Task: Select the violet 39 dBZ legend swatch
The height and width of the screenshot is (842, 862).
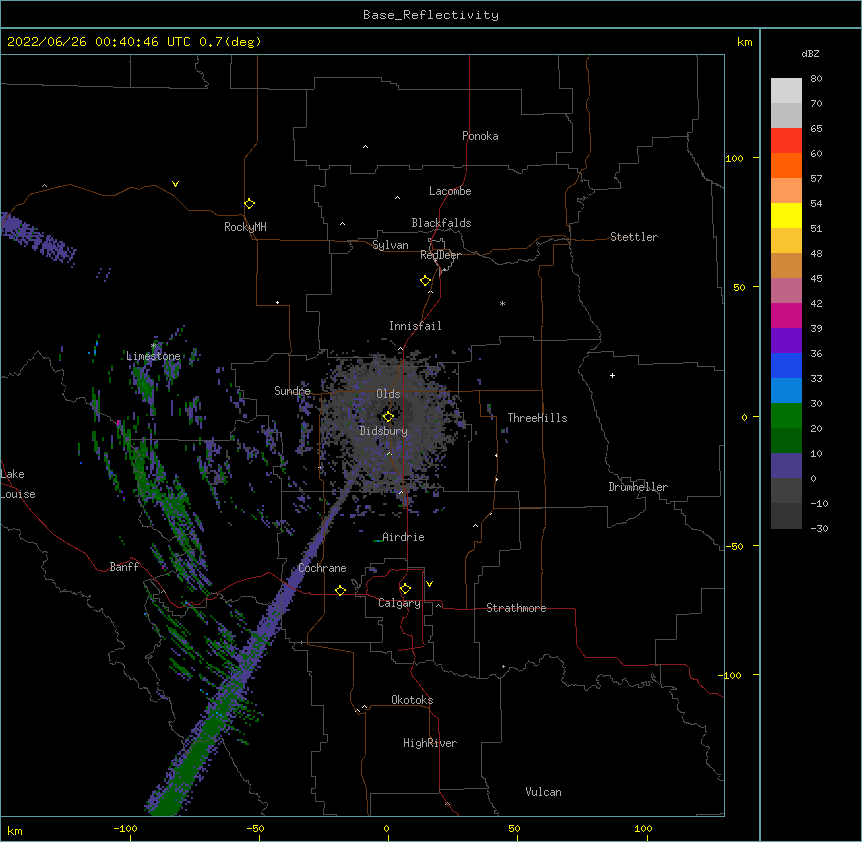Action: [786, 341]
